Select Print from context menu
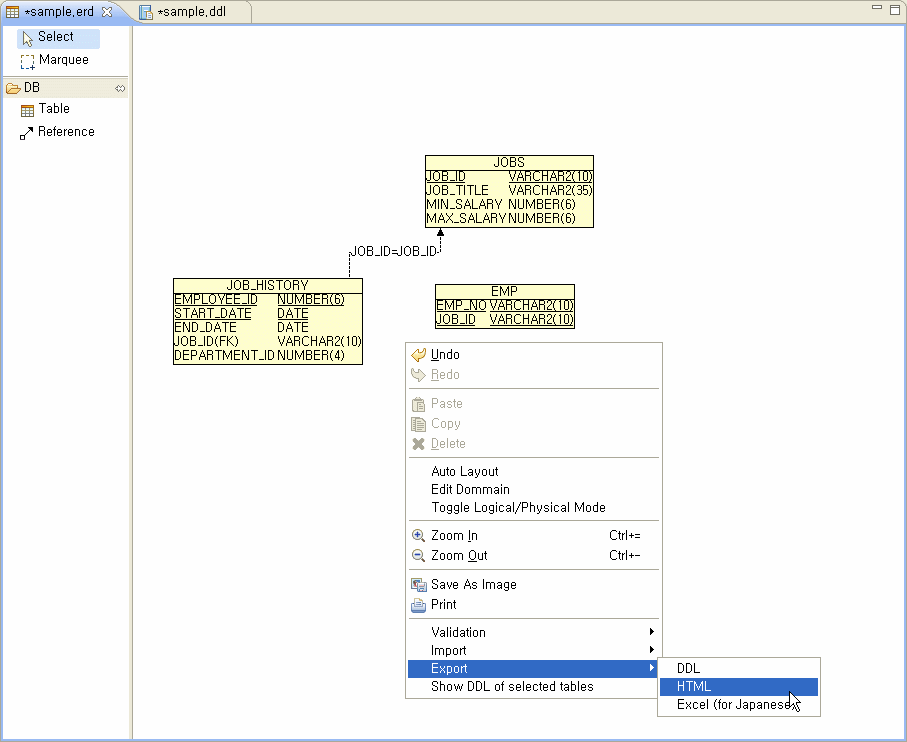The image size is (907, 742). [443, 605]
